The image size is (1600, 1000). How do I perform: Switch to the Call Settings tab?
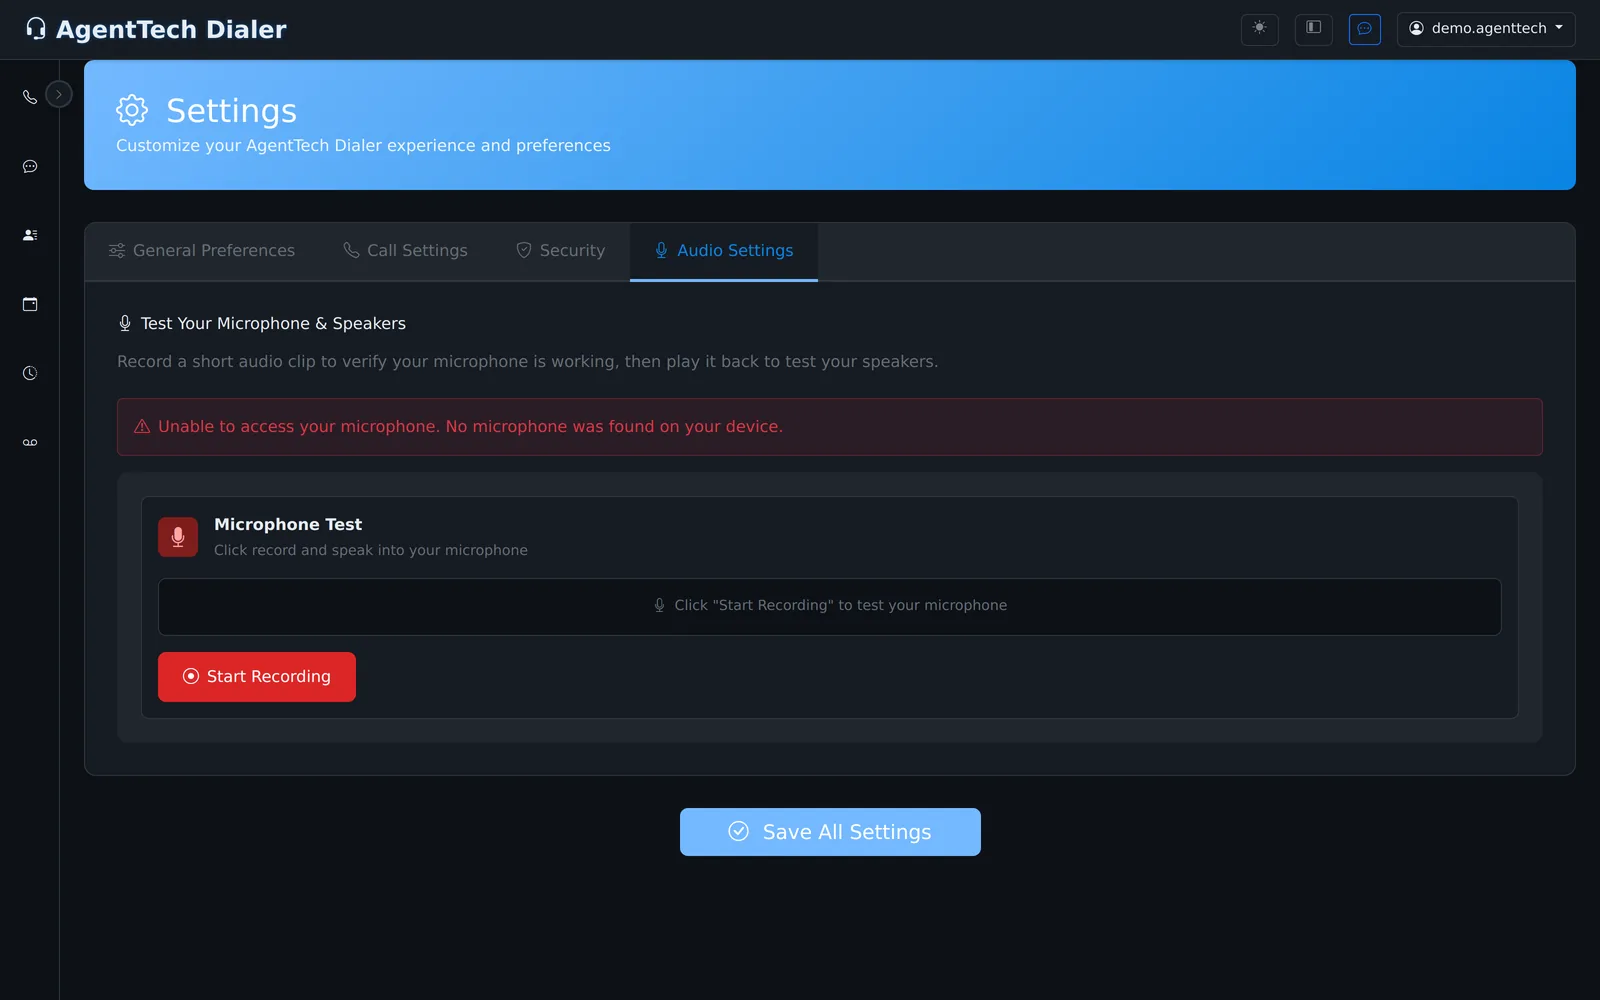point(405,251)
